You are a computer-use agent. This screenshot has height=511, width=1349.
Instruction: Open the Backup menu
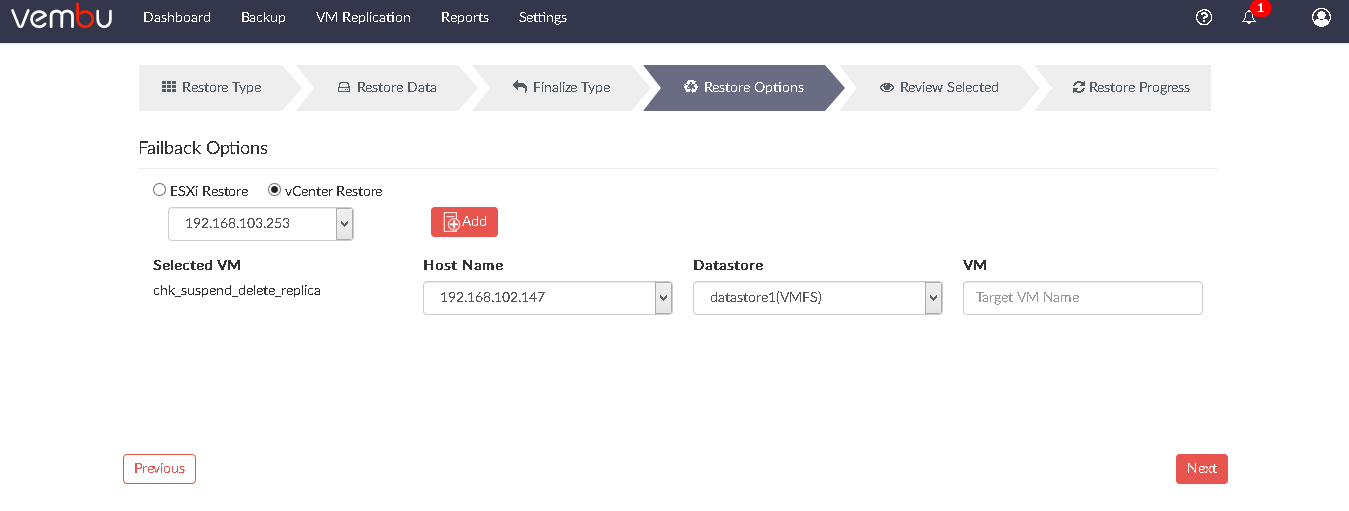coord(263,17)
